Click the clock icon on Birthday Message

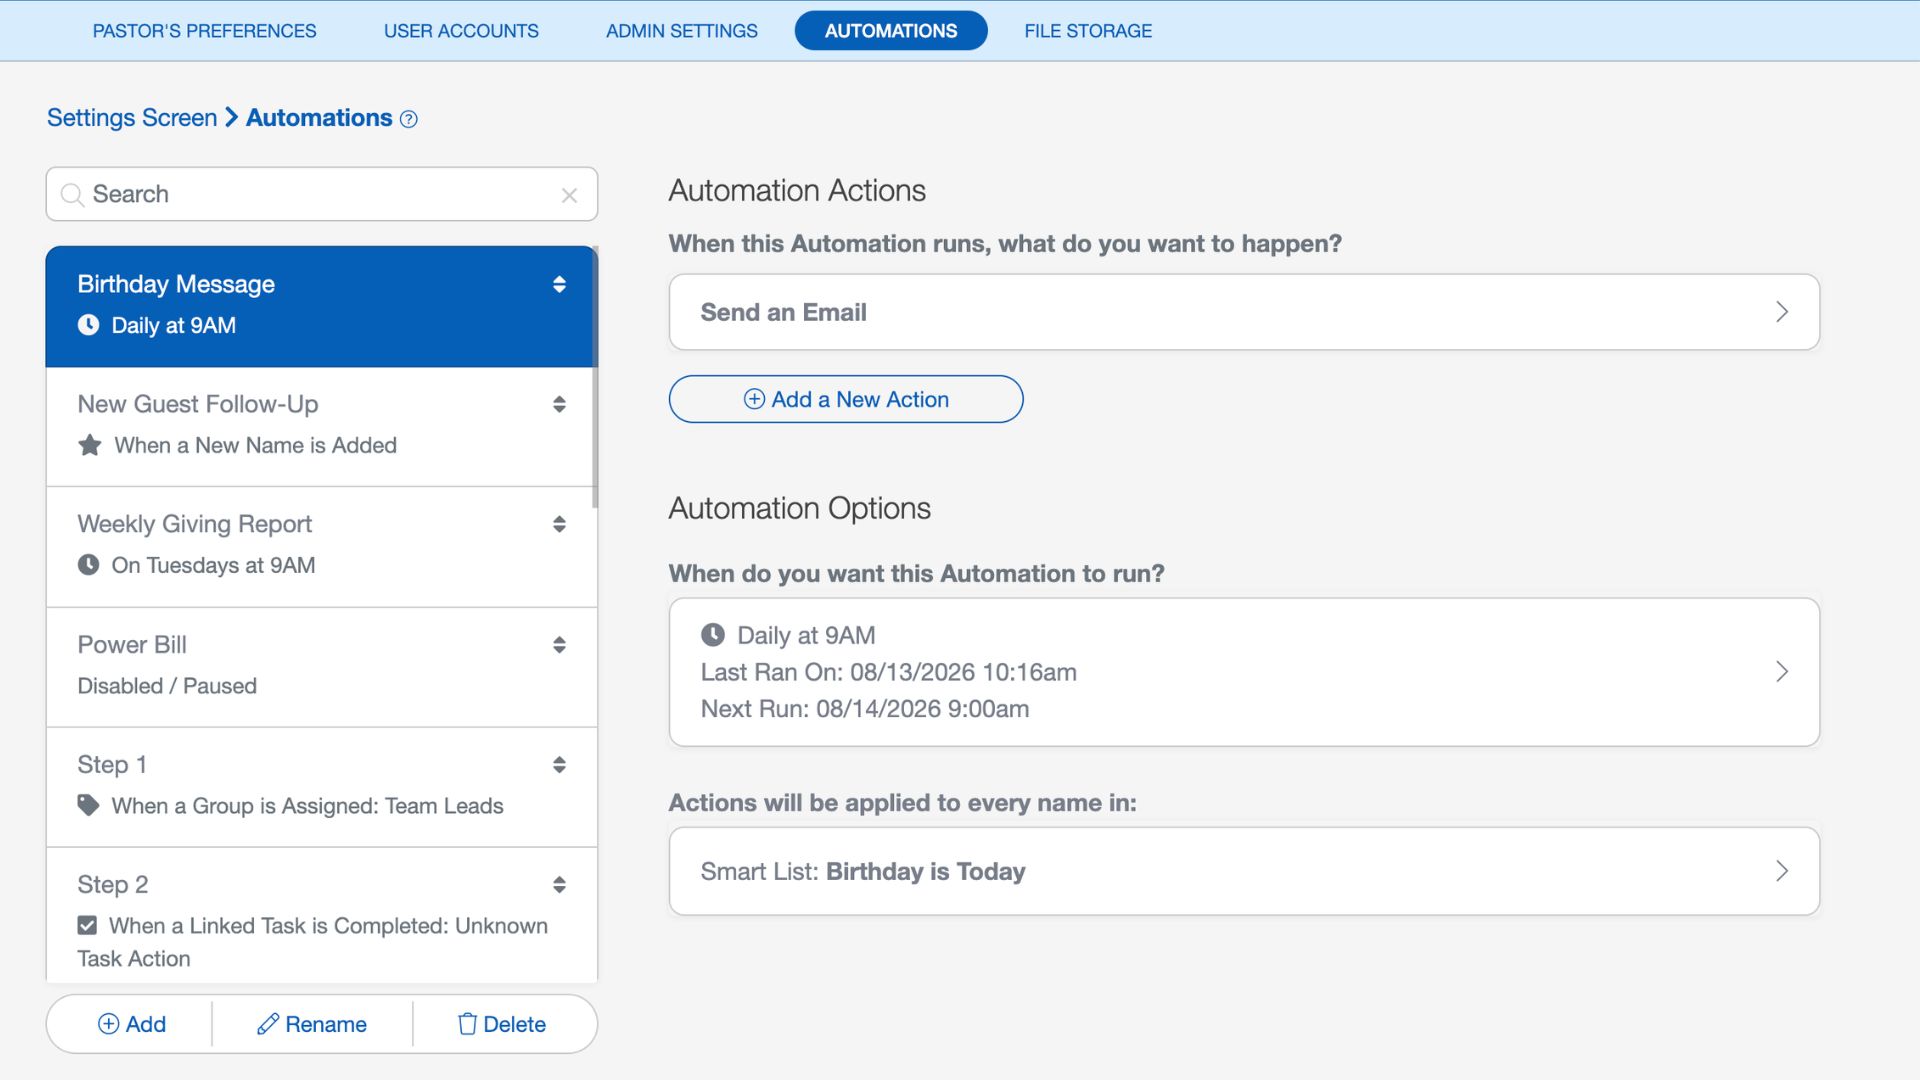tap(89, 325)
